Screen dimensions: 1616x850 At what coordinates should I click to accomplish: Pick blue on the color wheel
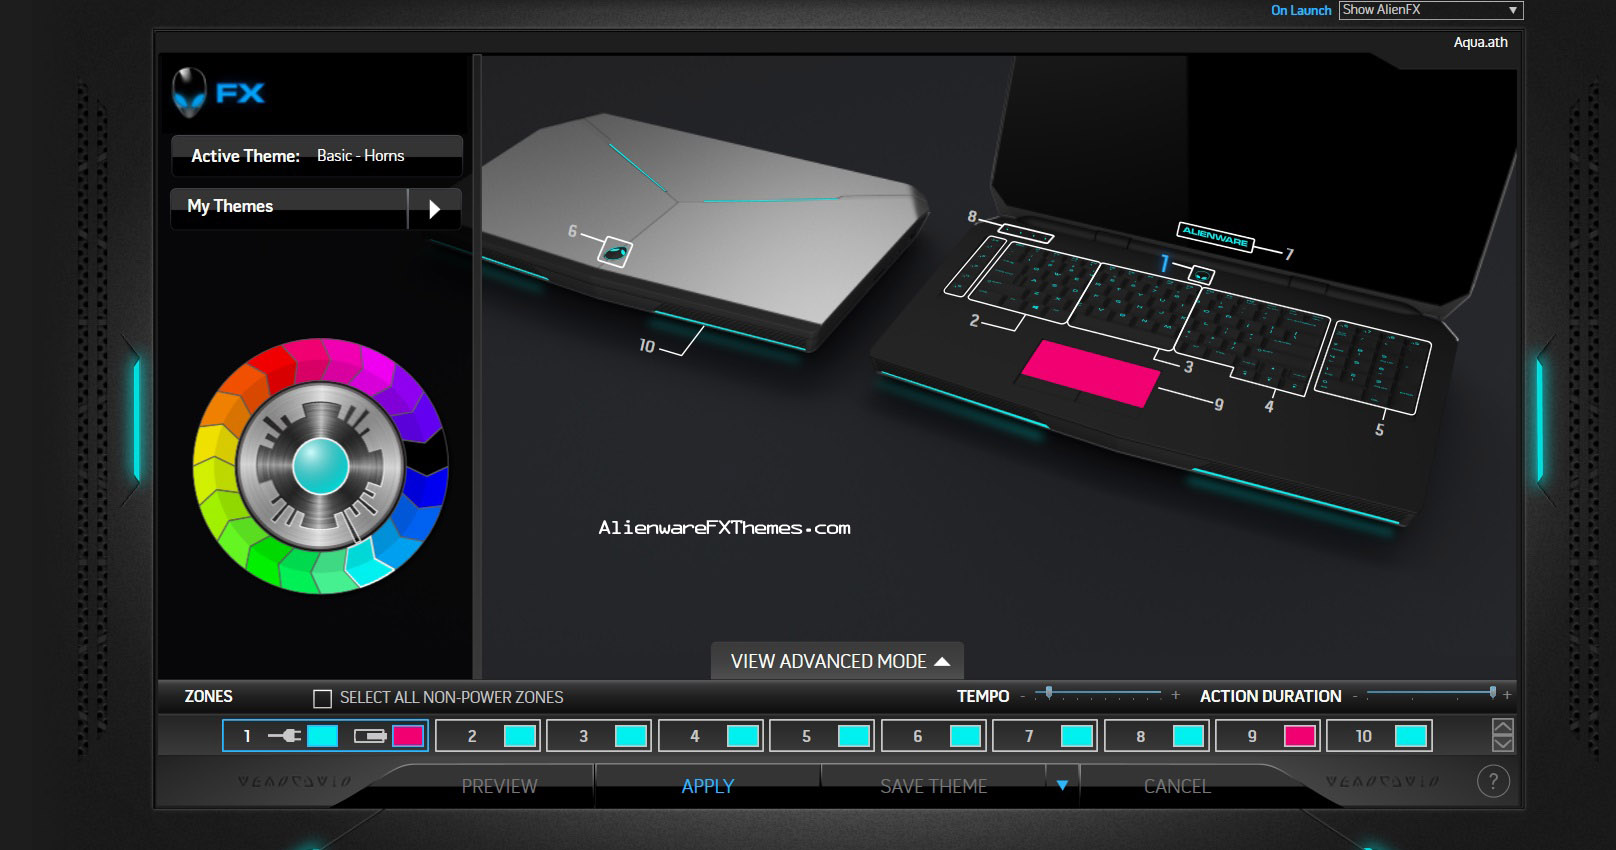[x=426, y=488]
